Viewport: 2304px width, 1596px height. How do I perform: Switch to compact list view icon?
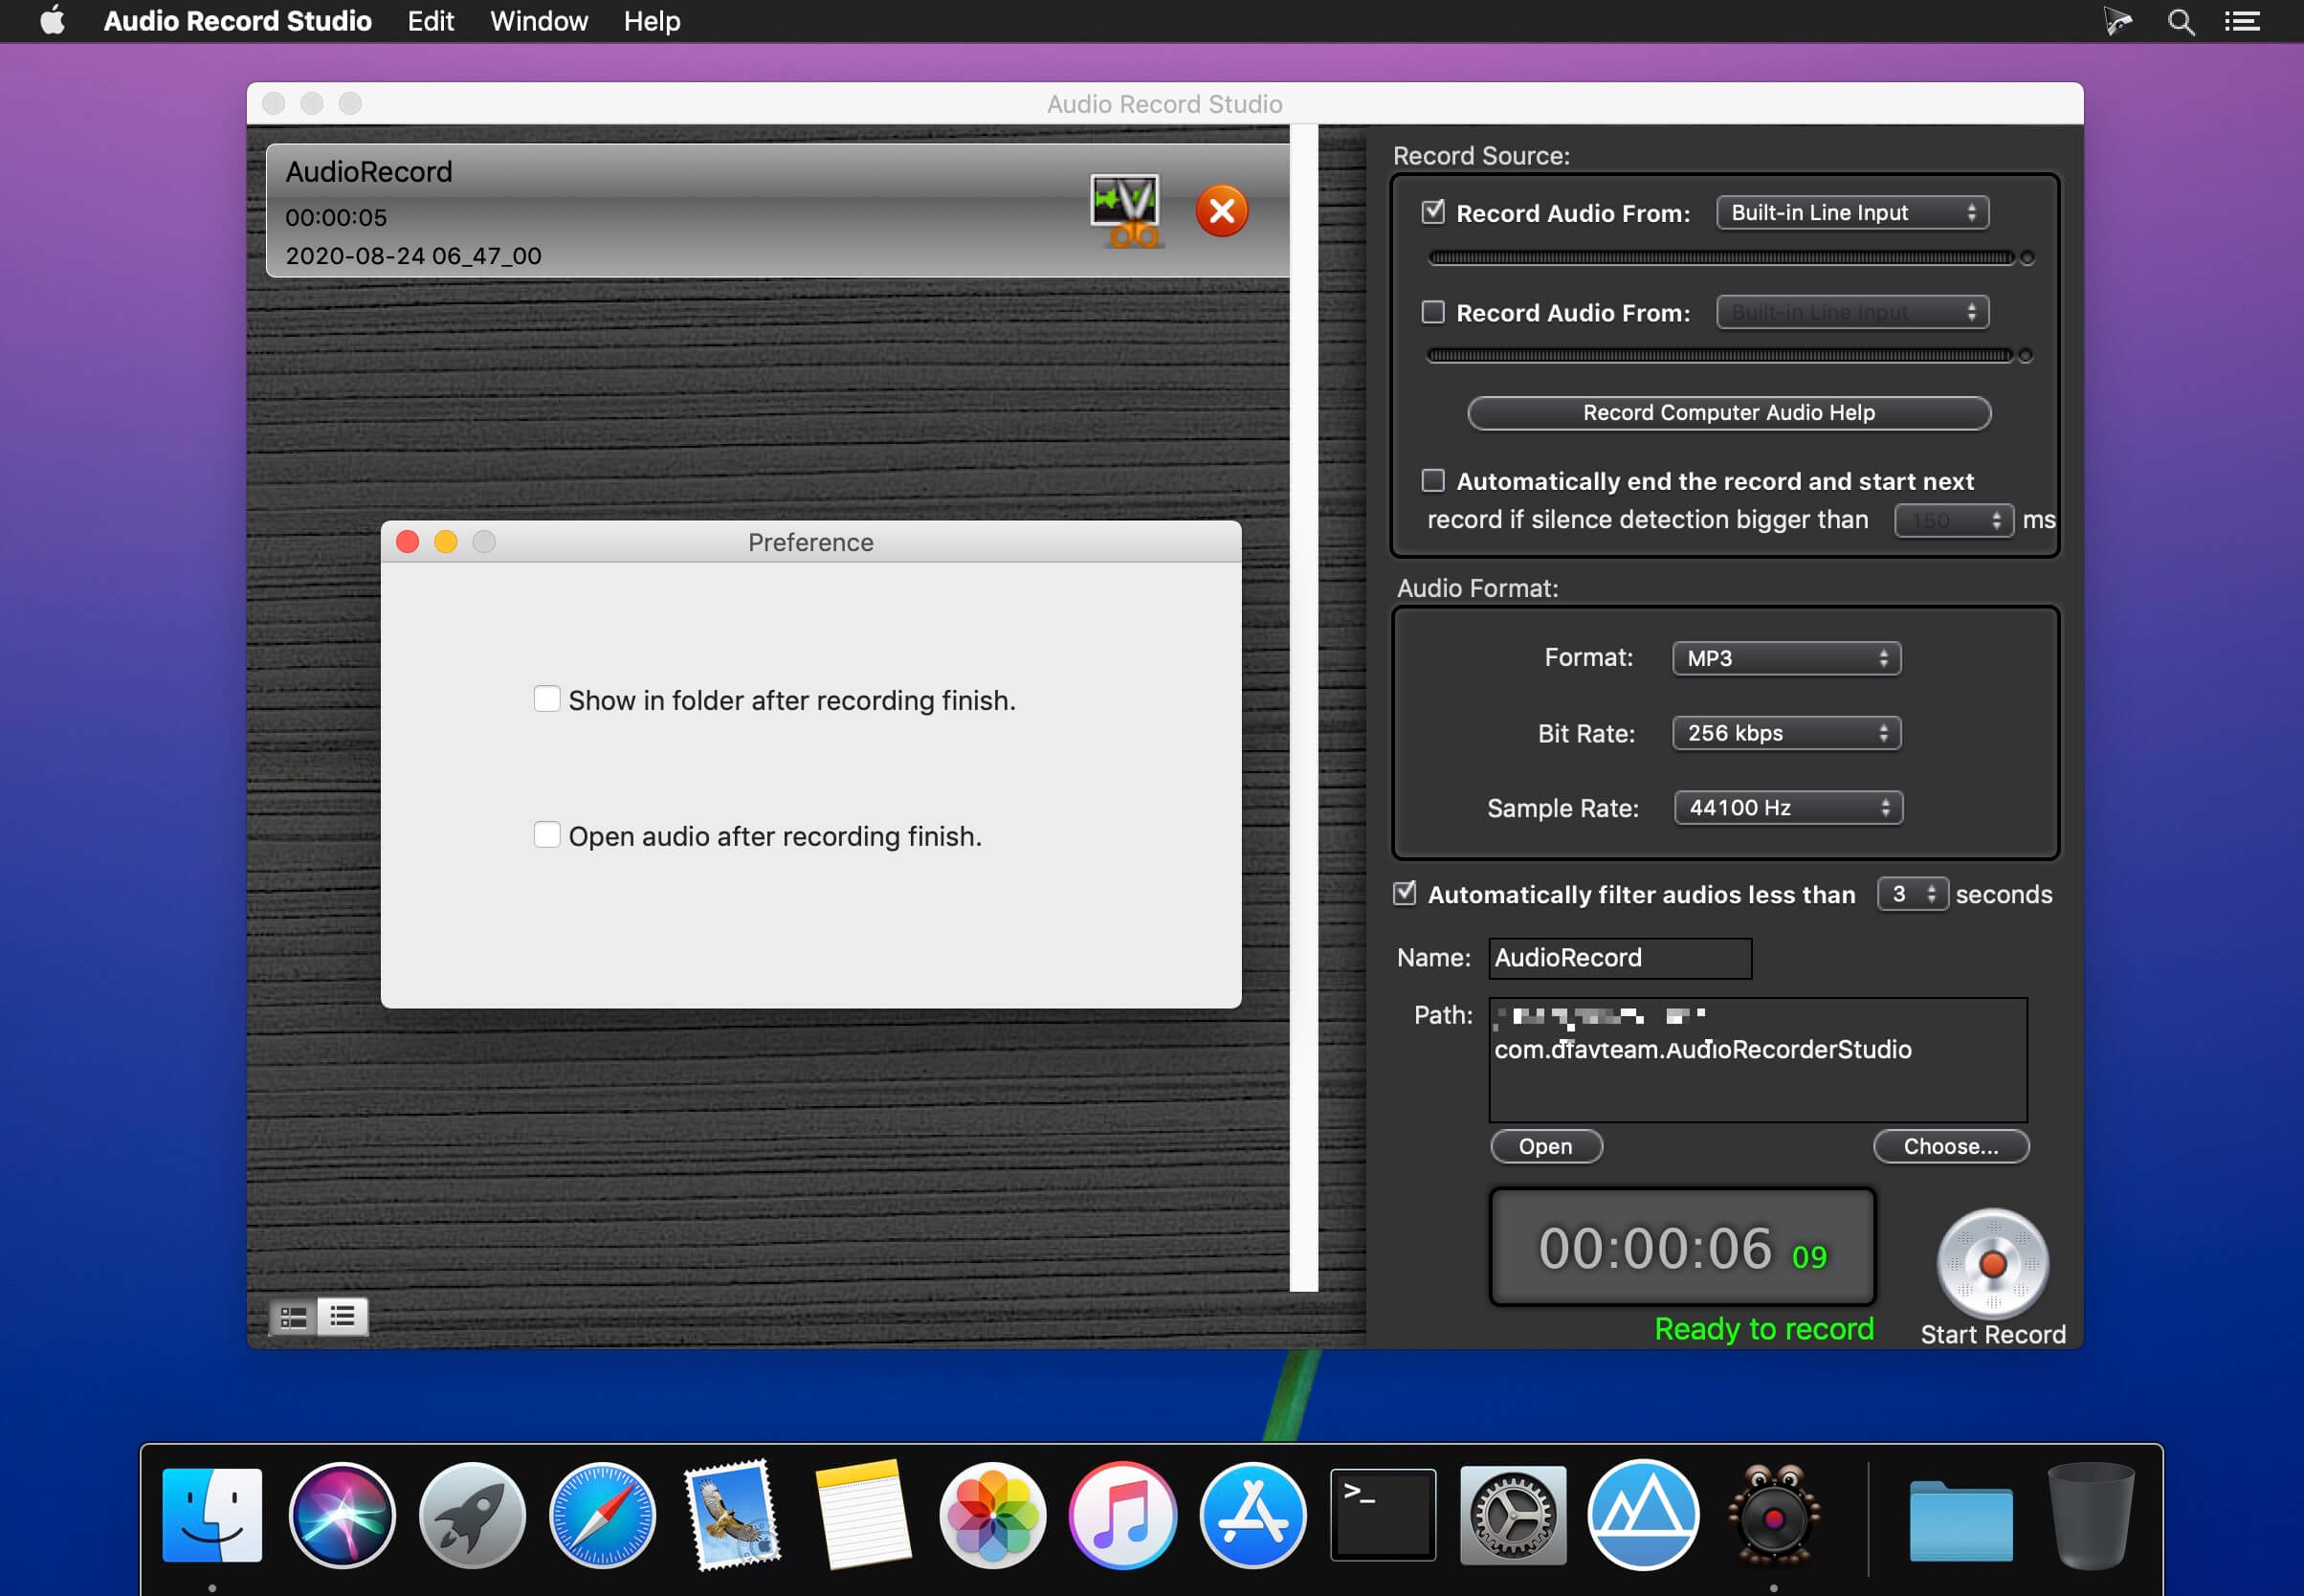[342, 1316]
